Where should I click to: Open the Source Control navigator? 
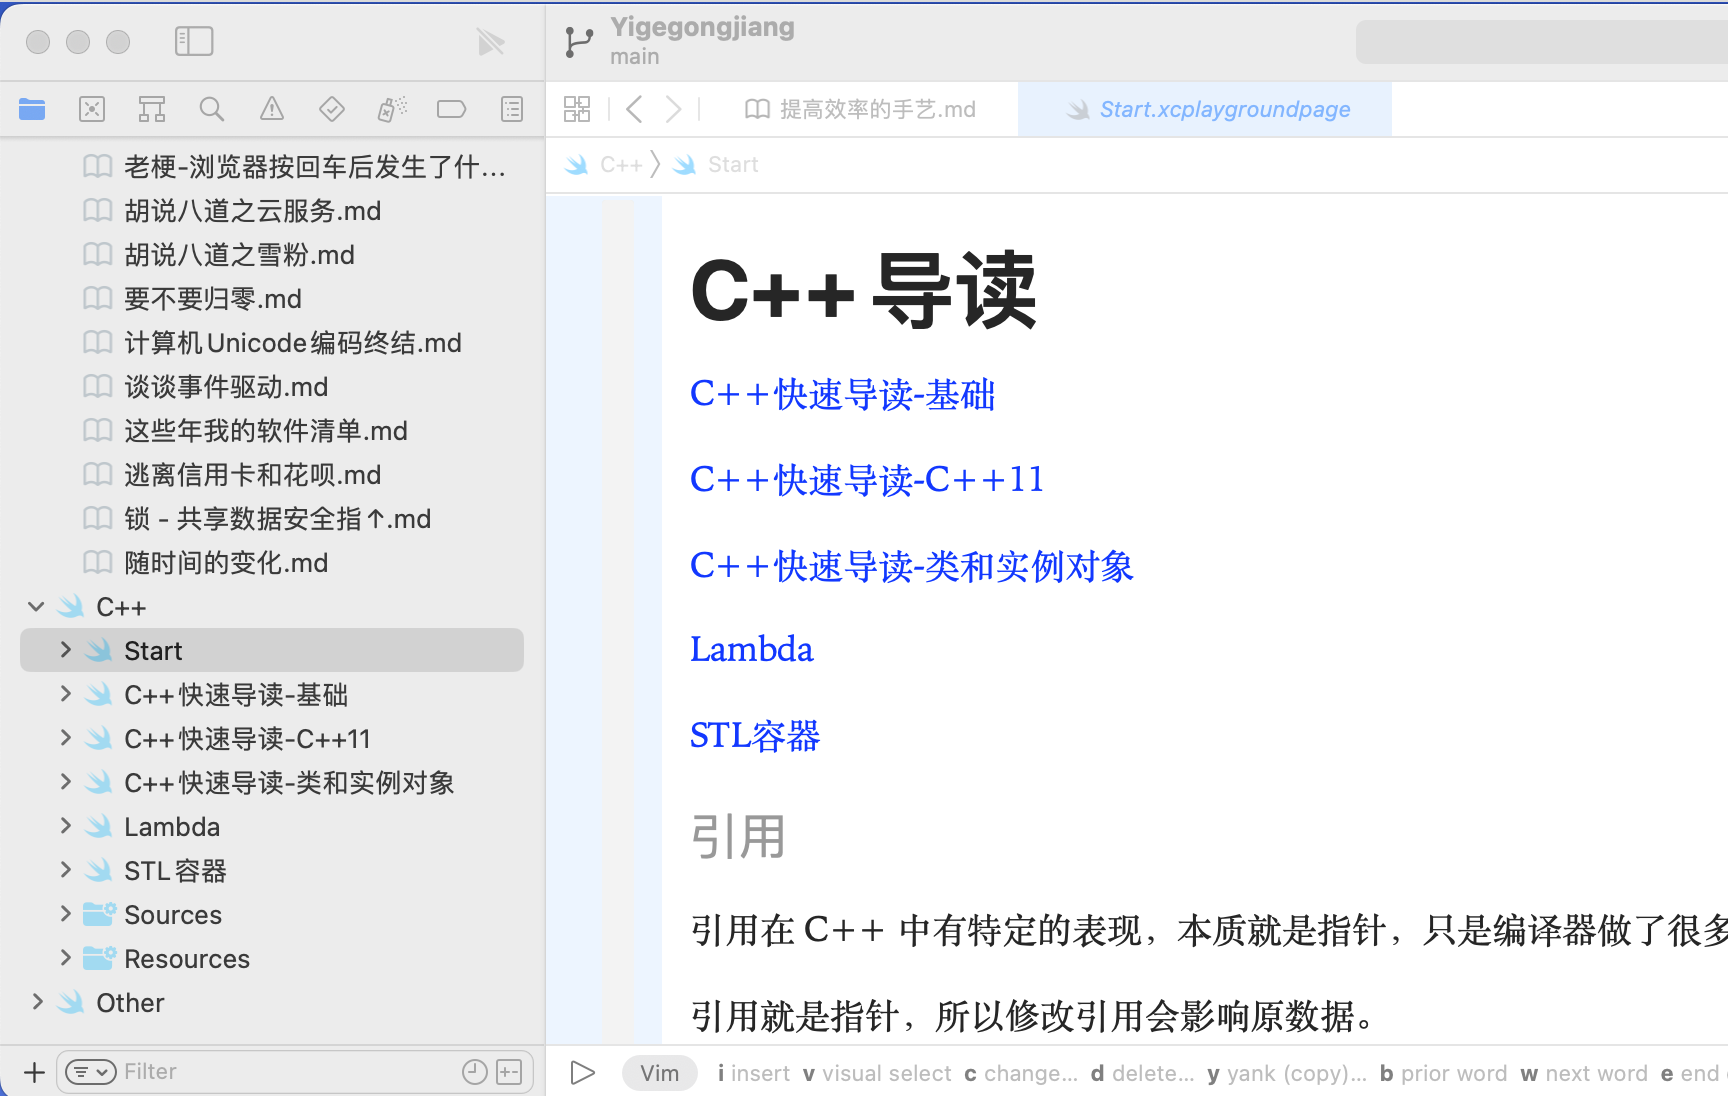[92, 109]
